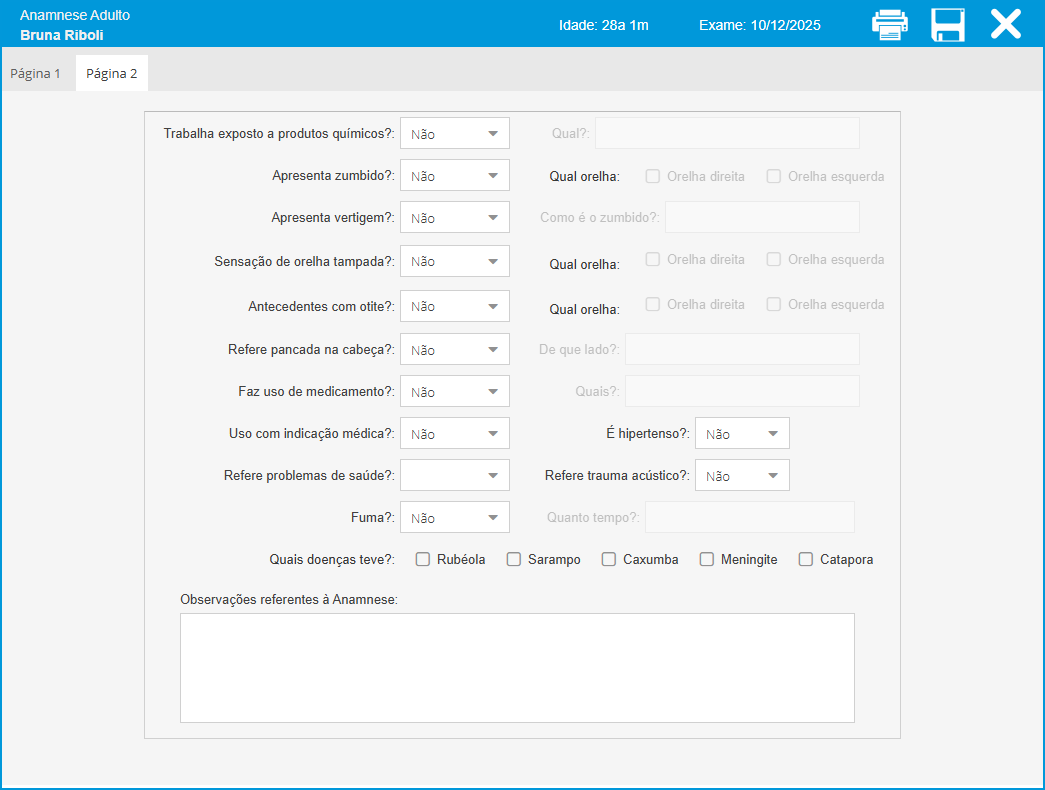Screen dimensions: 1045x790
Task: Open the empty 'Refere problemas de saúde' dropdown
Action: 455,476
